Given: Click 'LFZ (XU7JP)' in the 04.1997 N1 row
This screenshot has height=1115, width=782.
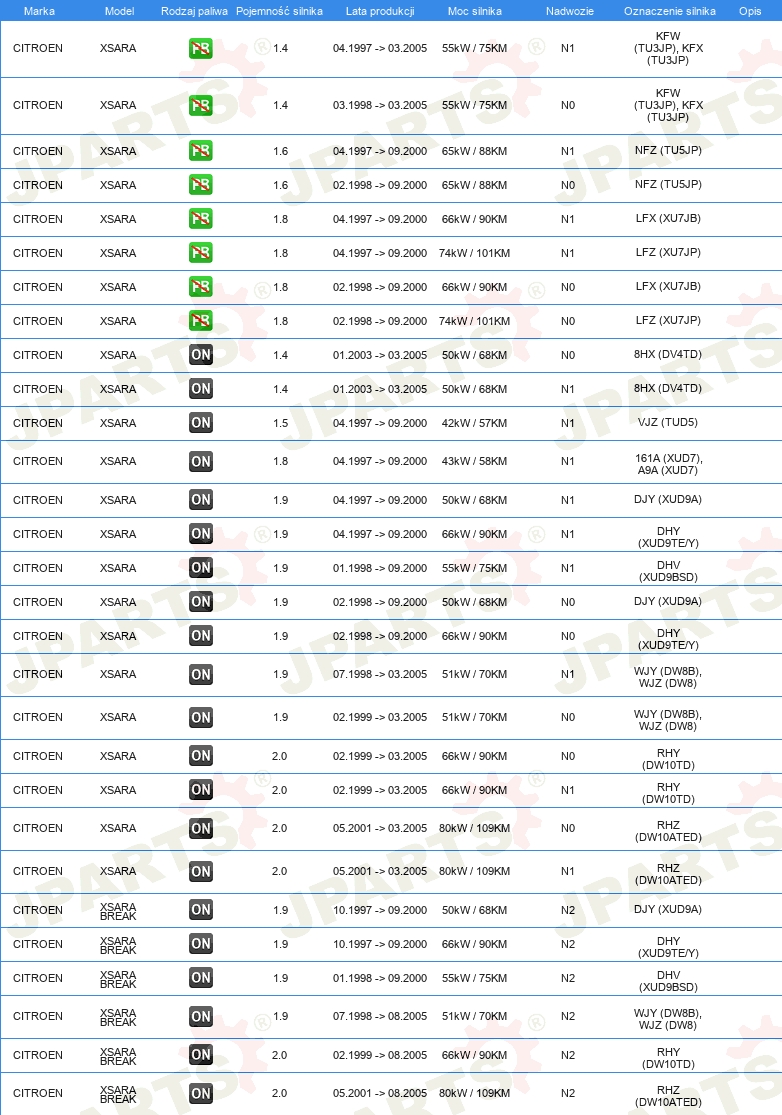Looking at the screenshot, I should (668, 252).
